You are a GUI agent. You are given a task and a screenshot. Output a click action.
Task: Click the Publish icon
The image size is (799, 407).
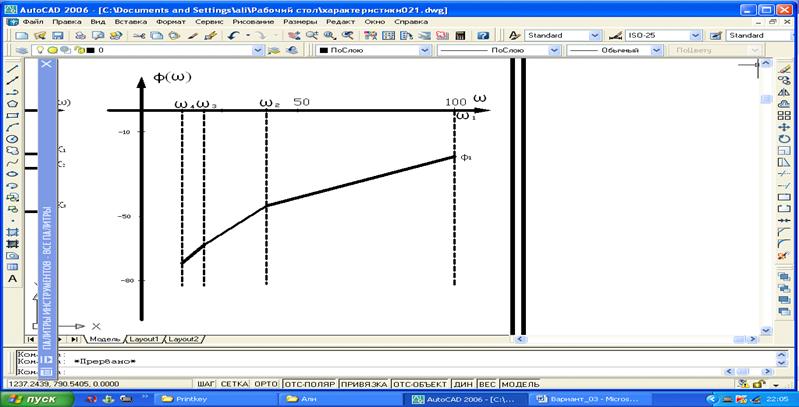(116, 36)
